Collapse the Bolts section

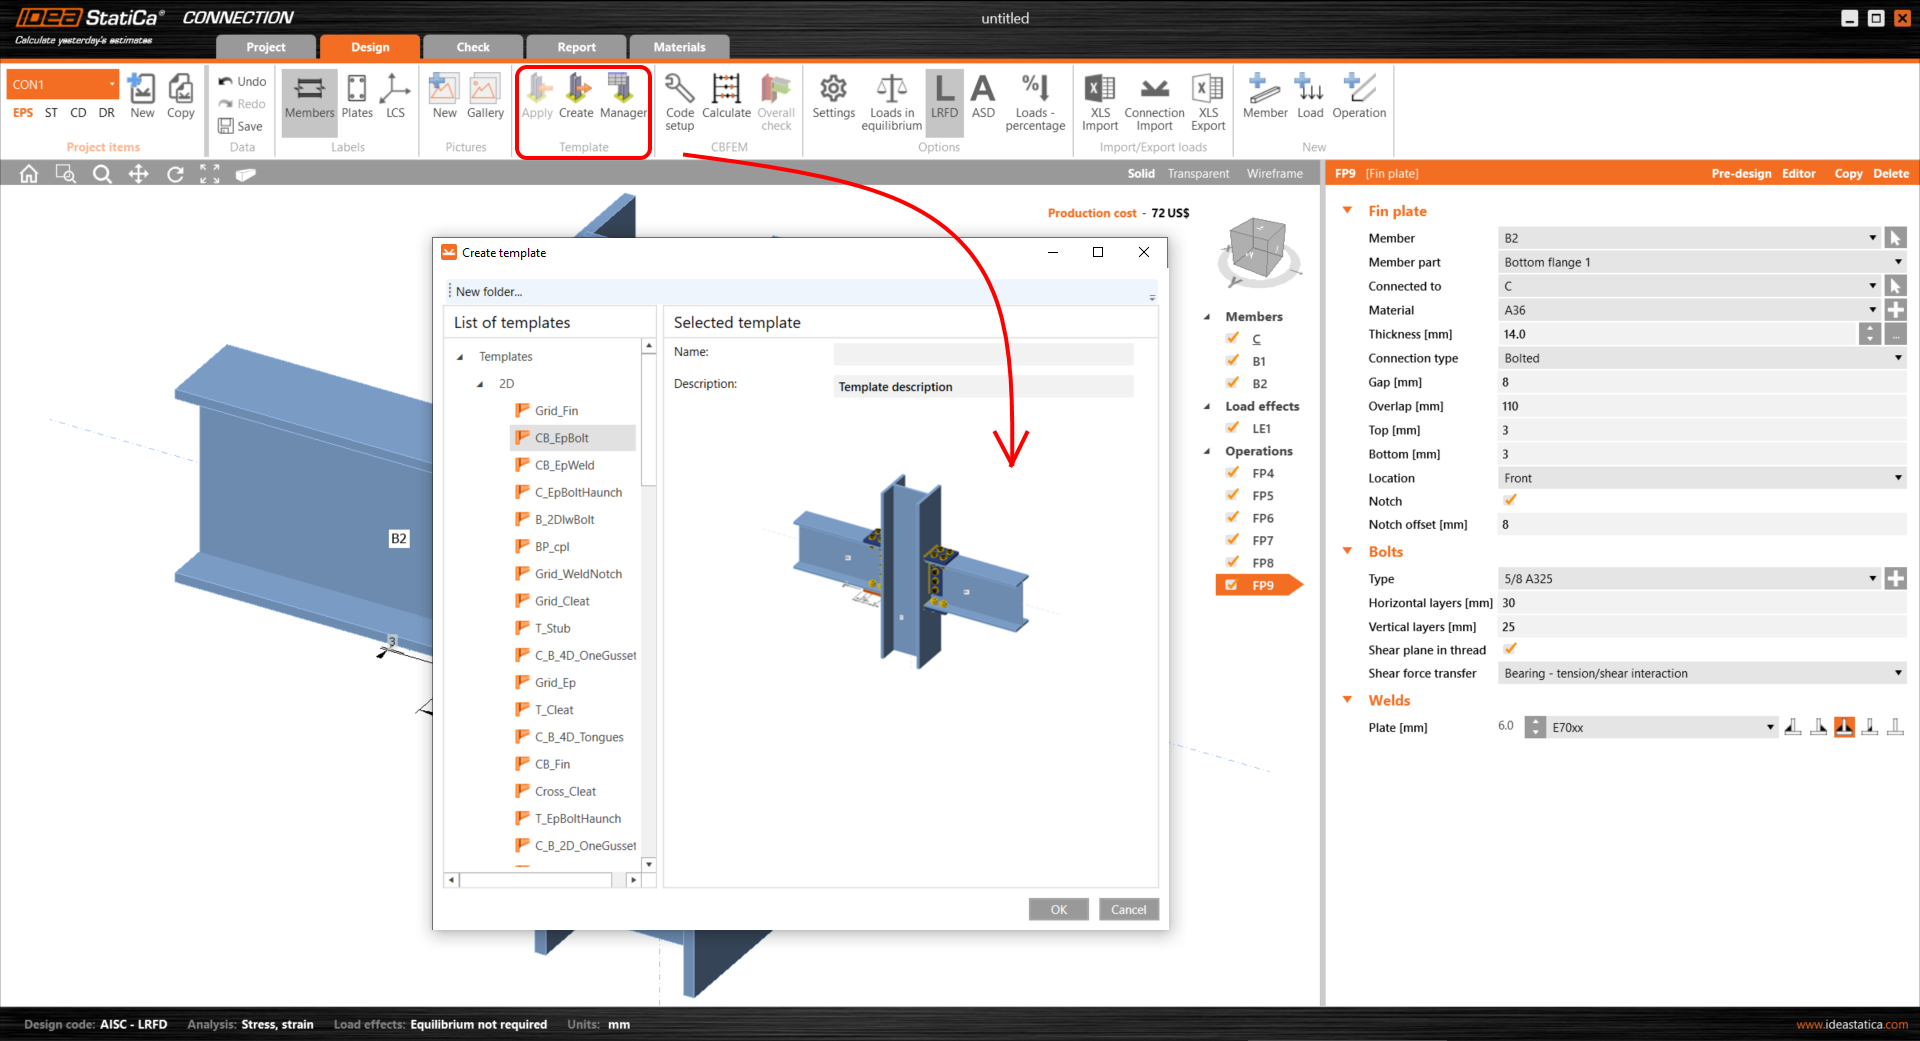click(1348, 552)
